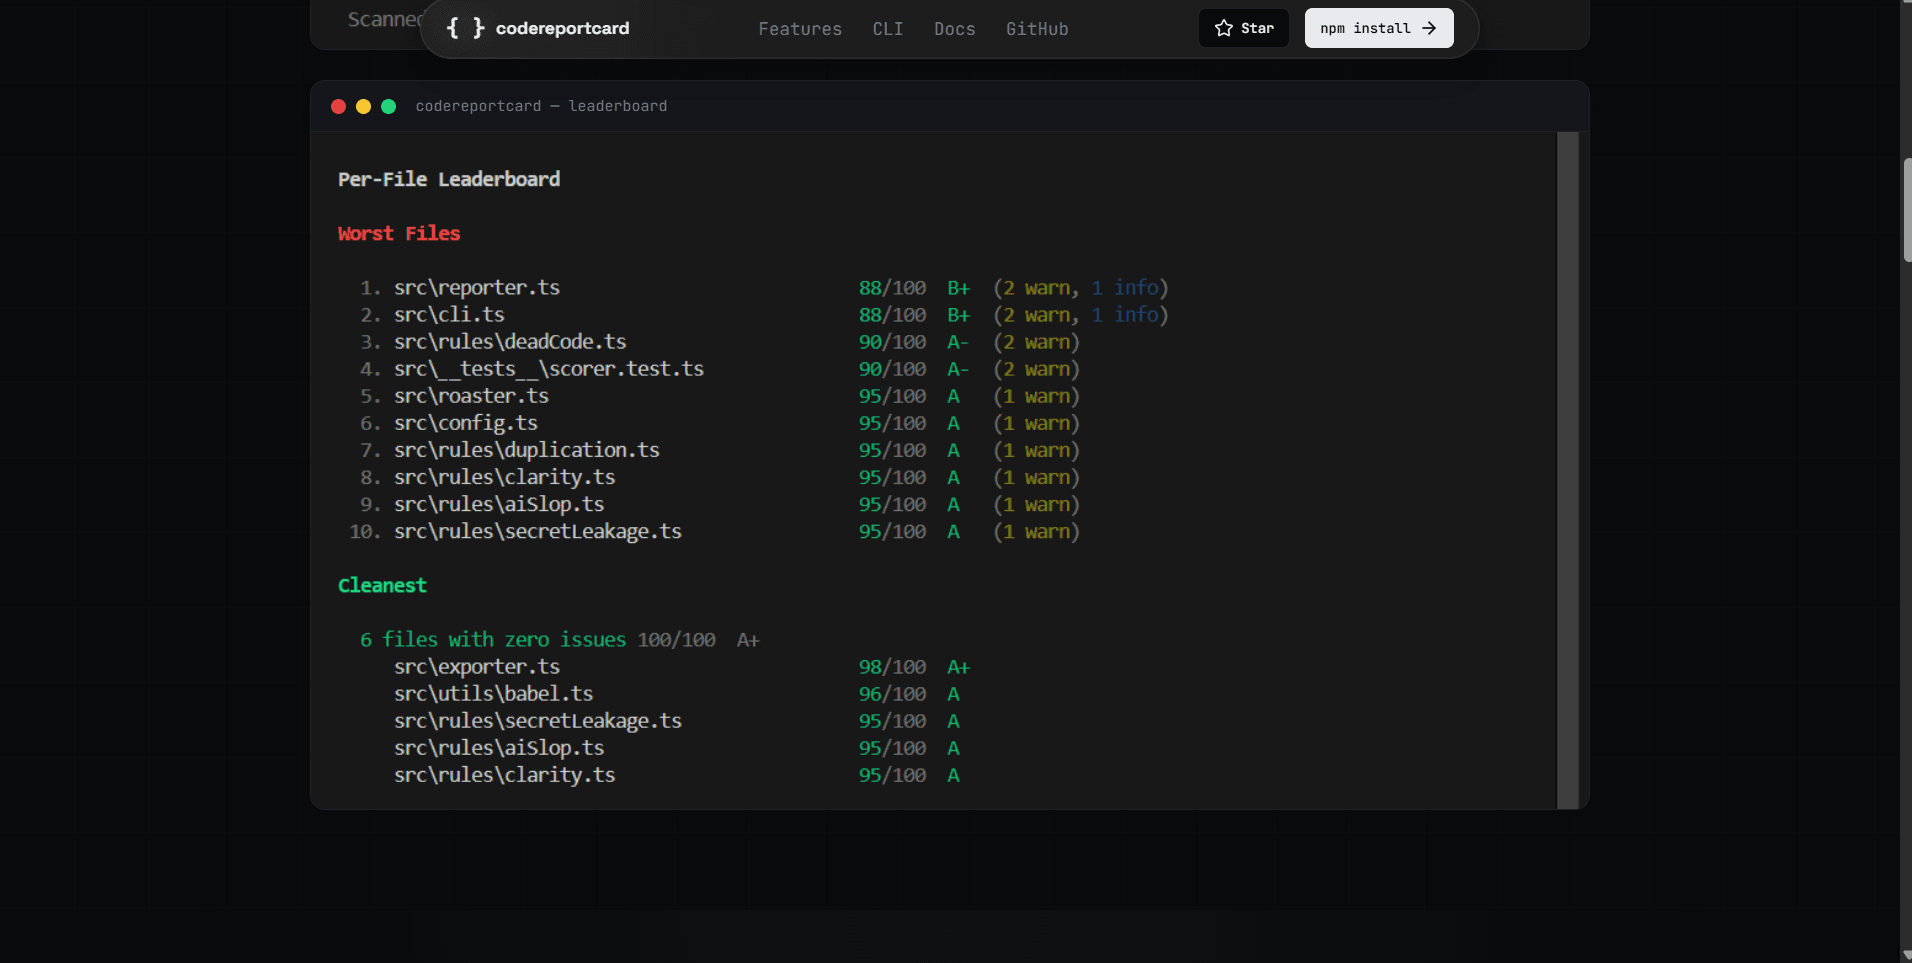
Task: Select src\reporter.ts in Worst Files list
Action: (x=477, y=287)
